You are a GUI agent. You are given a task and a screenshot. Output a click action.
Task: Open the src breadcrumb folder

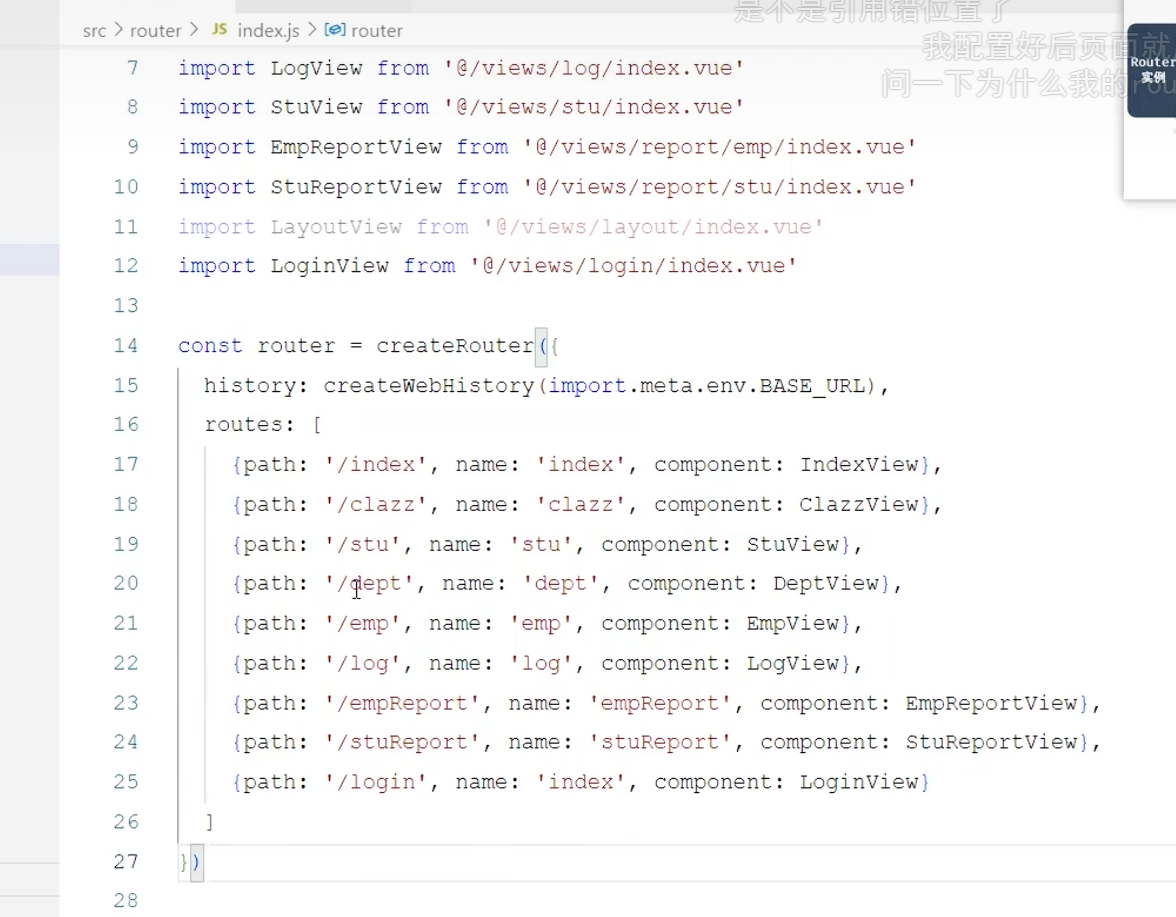coord(94,31)
